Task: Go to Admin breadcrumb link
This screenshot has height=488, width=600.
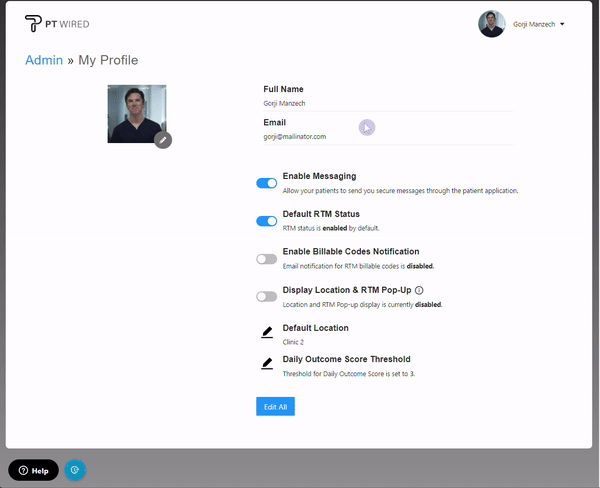Action: [44, 60]
